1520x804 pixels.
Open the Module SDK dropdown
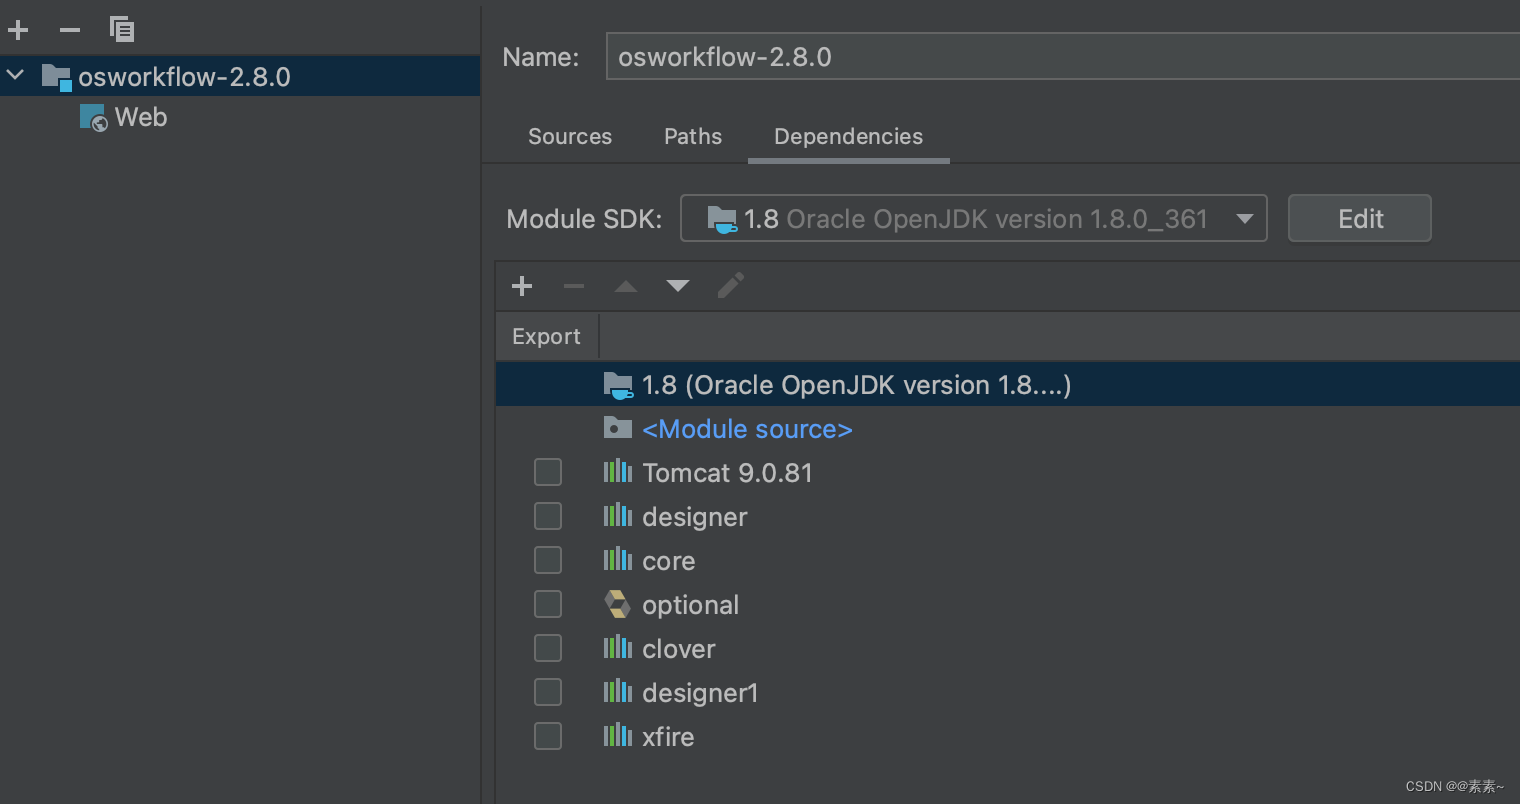point(1245,218)
